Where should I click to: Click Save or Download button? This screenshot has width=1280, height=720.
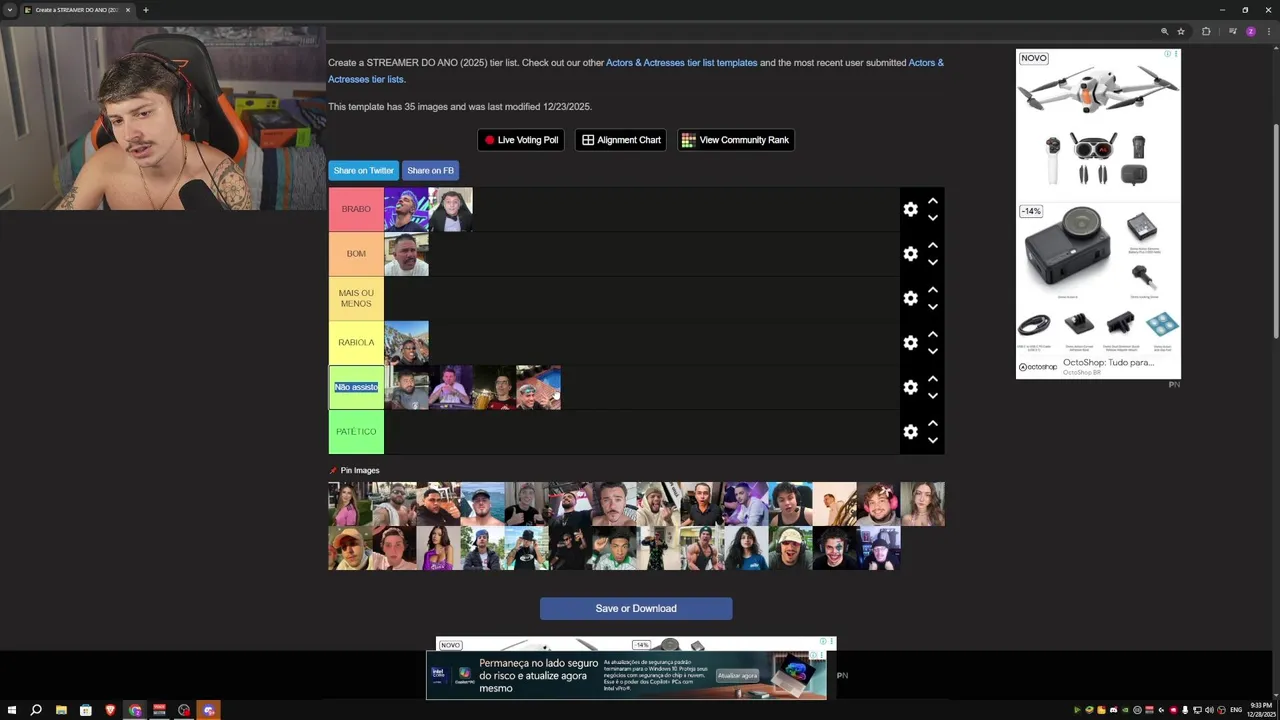coord(636,609)
